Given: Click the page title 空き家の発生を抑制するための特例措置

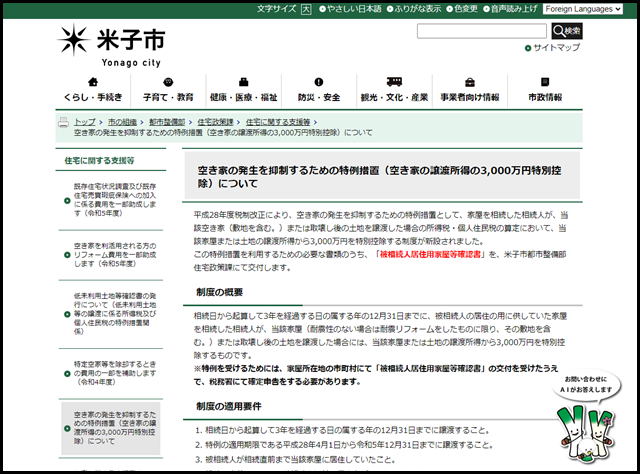Looking at the screenshot, I should 379,177.
